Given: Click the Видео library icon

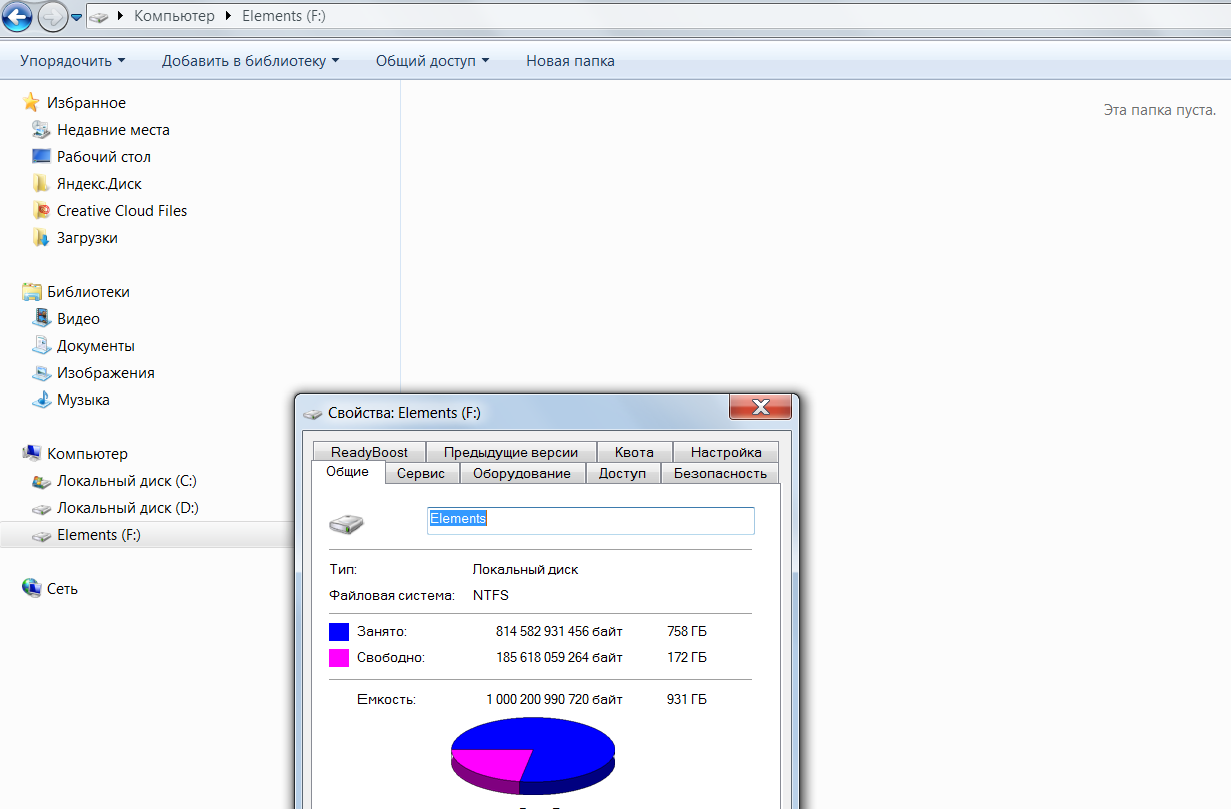Looking at the screenshot, I should point(41,319).
